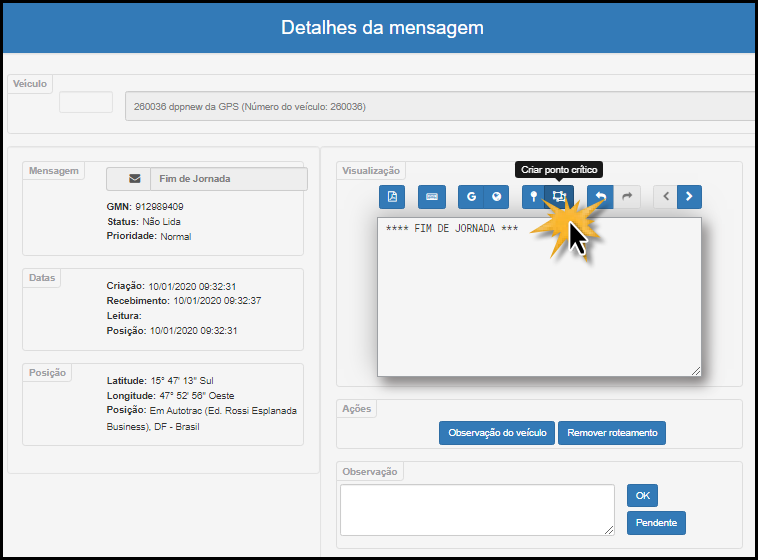Click the reply arrow icon

[x=600, y=197]
